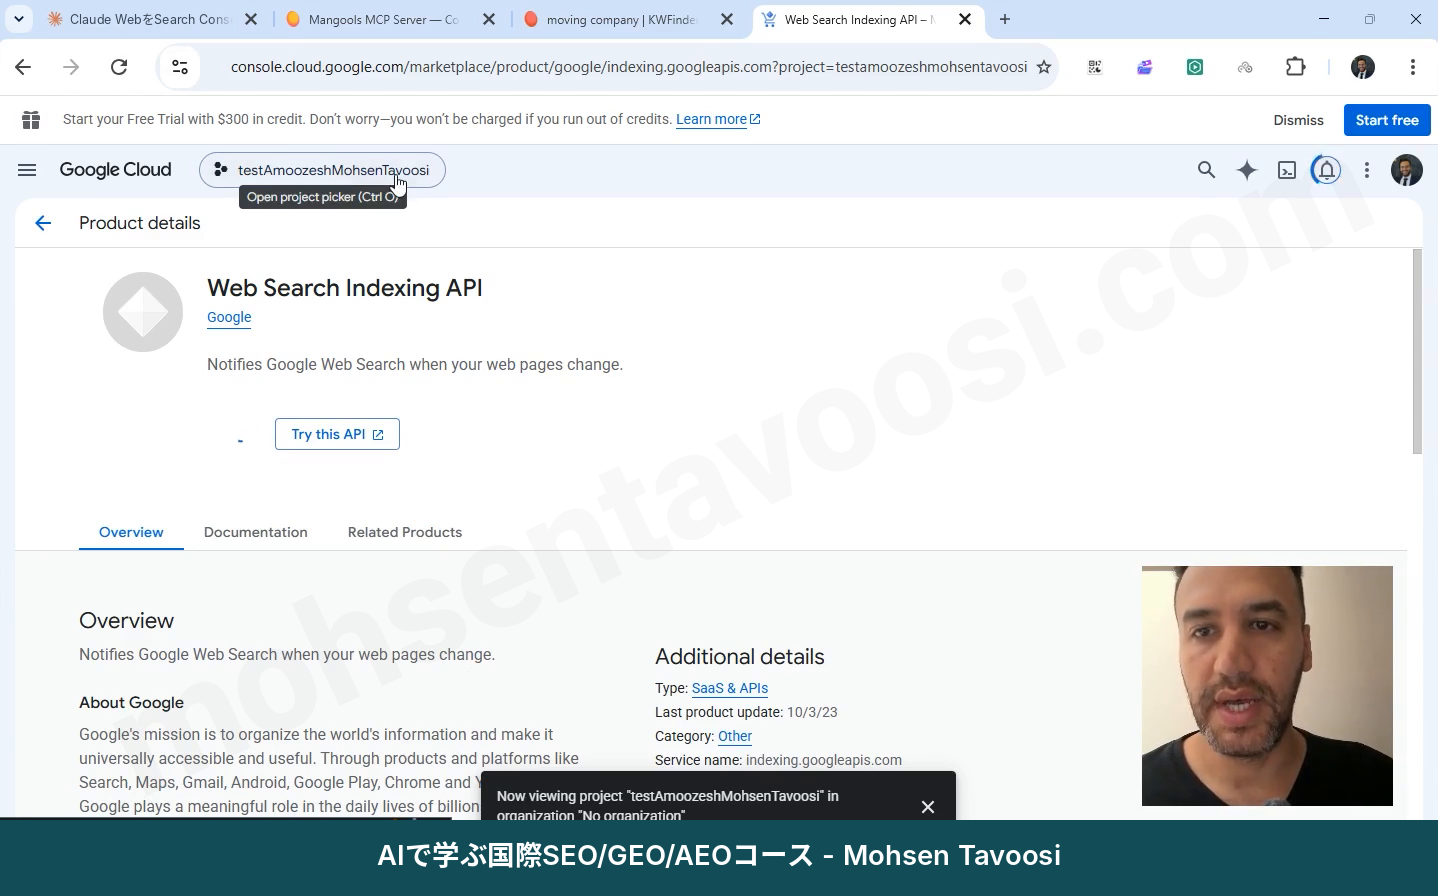Screen dimensions: 1438x896
Task: Close the Now viewing project notification
Action: (x=928, y=806)
